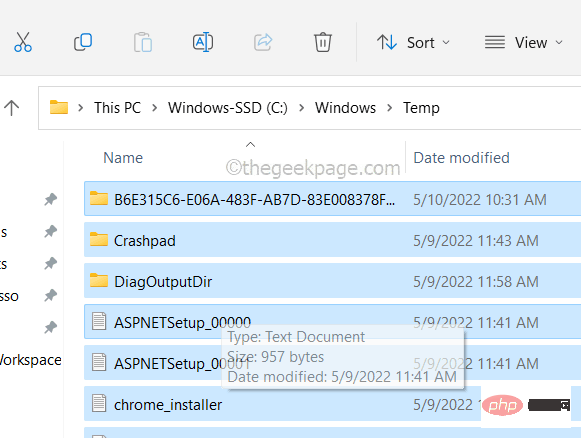Open the View dropdown menu
This screenshot has width=581, height=438.
[524, 43]
